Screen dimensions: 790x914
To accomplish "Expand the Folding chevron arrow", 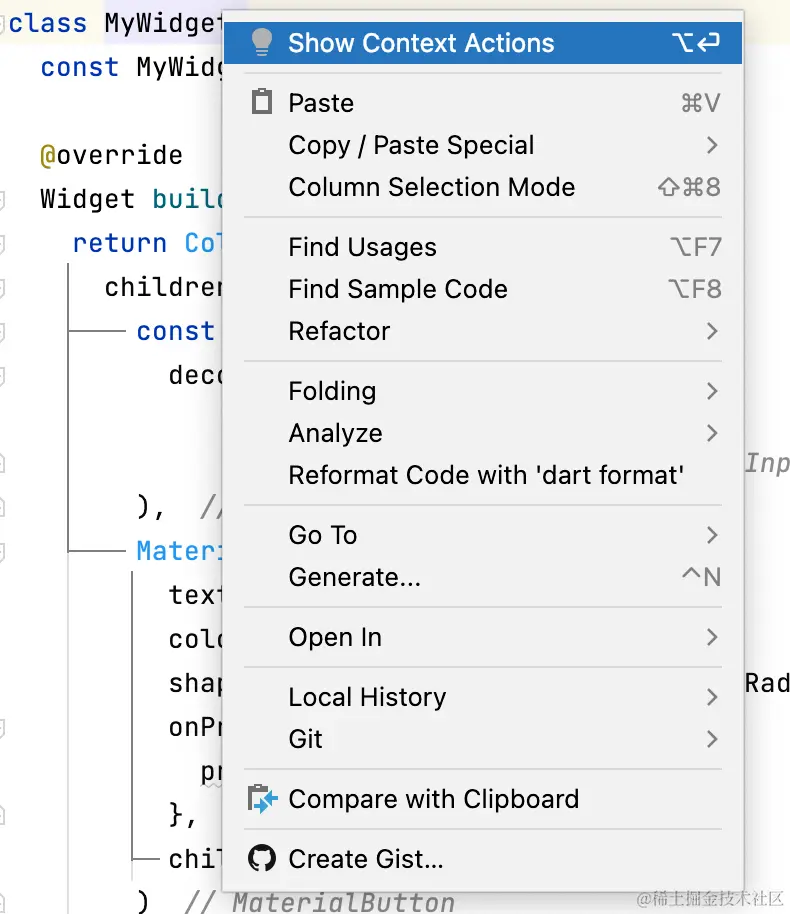I will click(x=712, y=391).
